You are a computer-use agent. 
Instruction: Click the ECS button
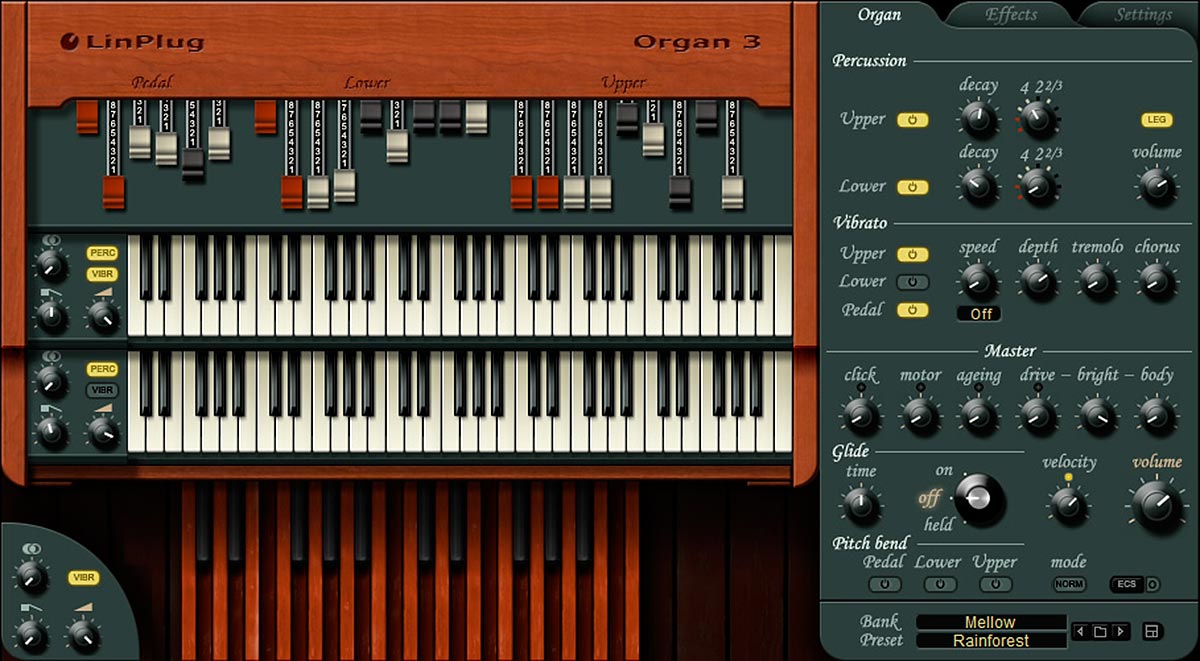coord(1127,584)
